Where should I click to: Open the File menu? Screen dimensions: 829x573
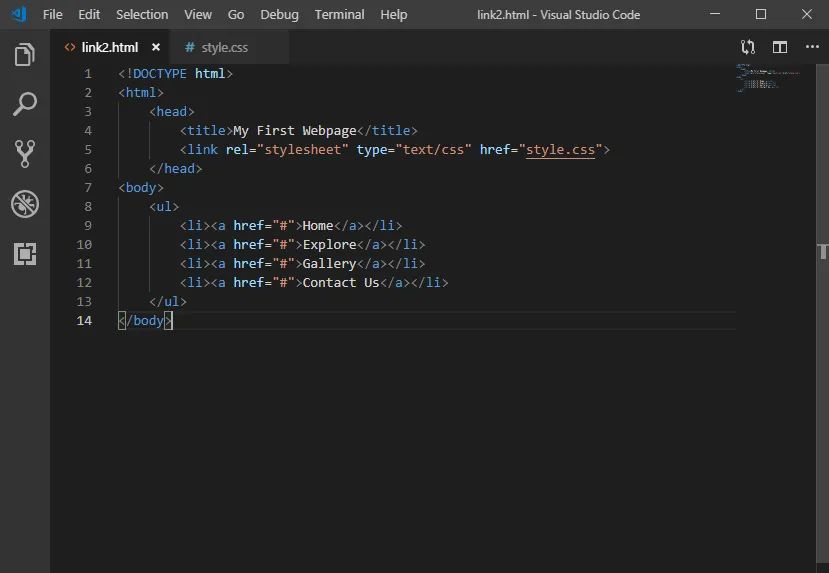tap(52, 15)
